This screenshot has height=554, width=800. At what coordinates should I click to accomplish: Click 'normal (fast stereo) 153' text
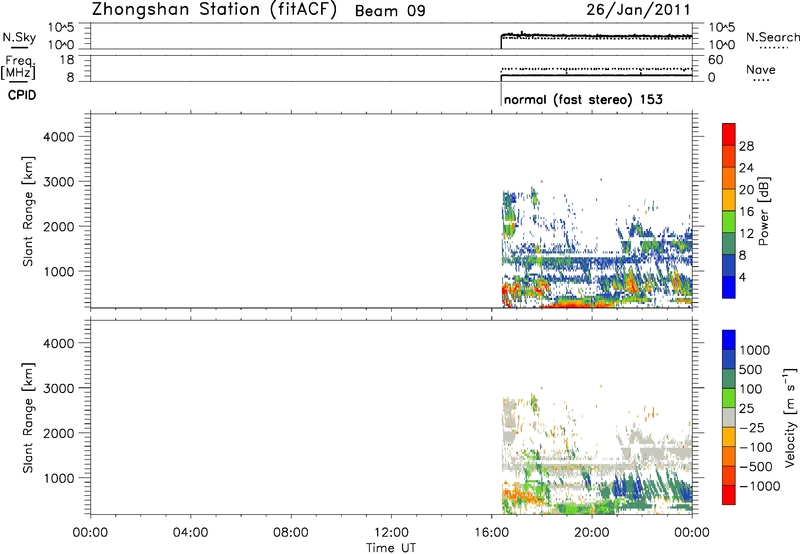[583, 99]
